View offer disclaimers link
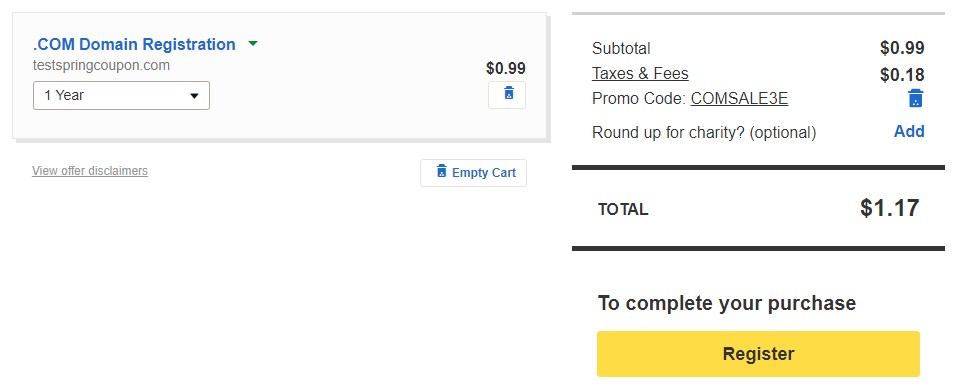This screenshot has height=389, width=960. [90, 171]
